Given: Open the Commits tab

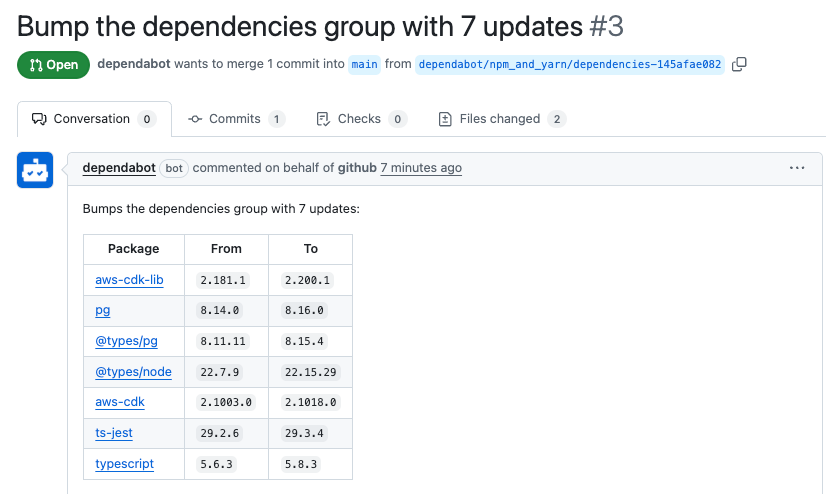Looking at the screenshot, I should (237, 119).
